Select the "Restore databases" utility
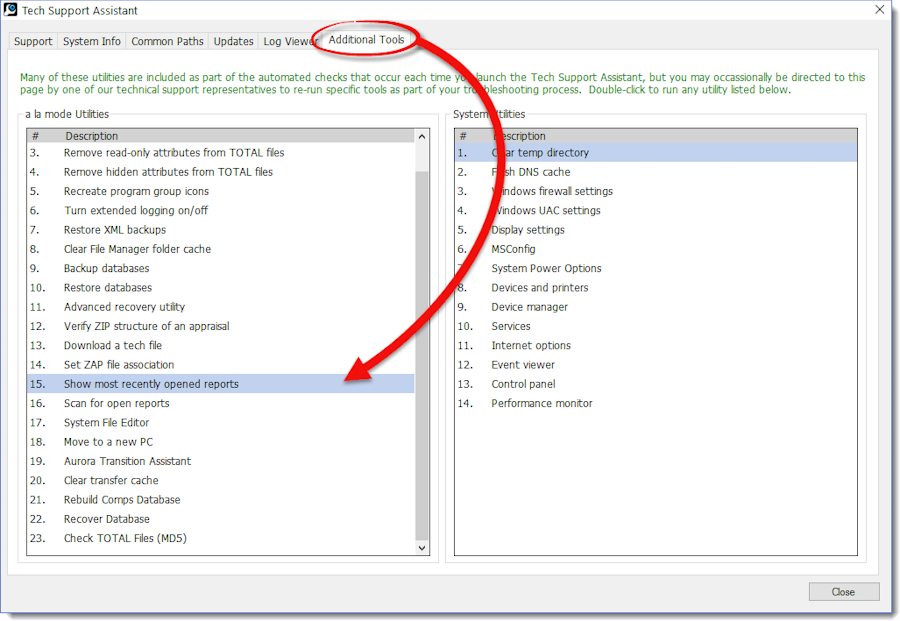Screen dimensions: 900x621 click(x=220, y=288)
